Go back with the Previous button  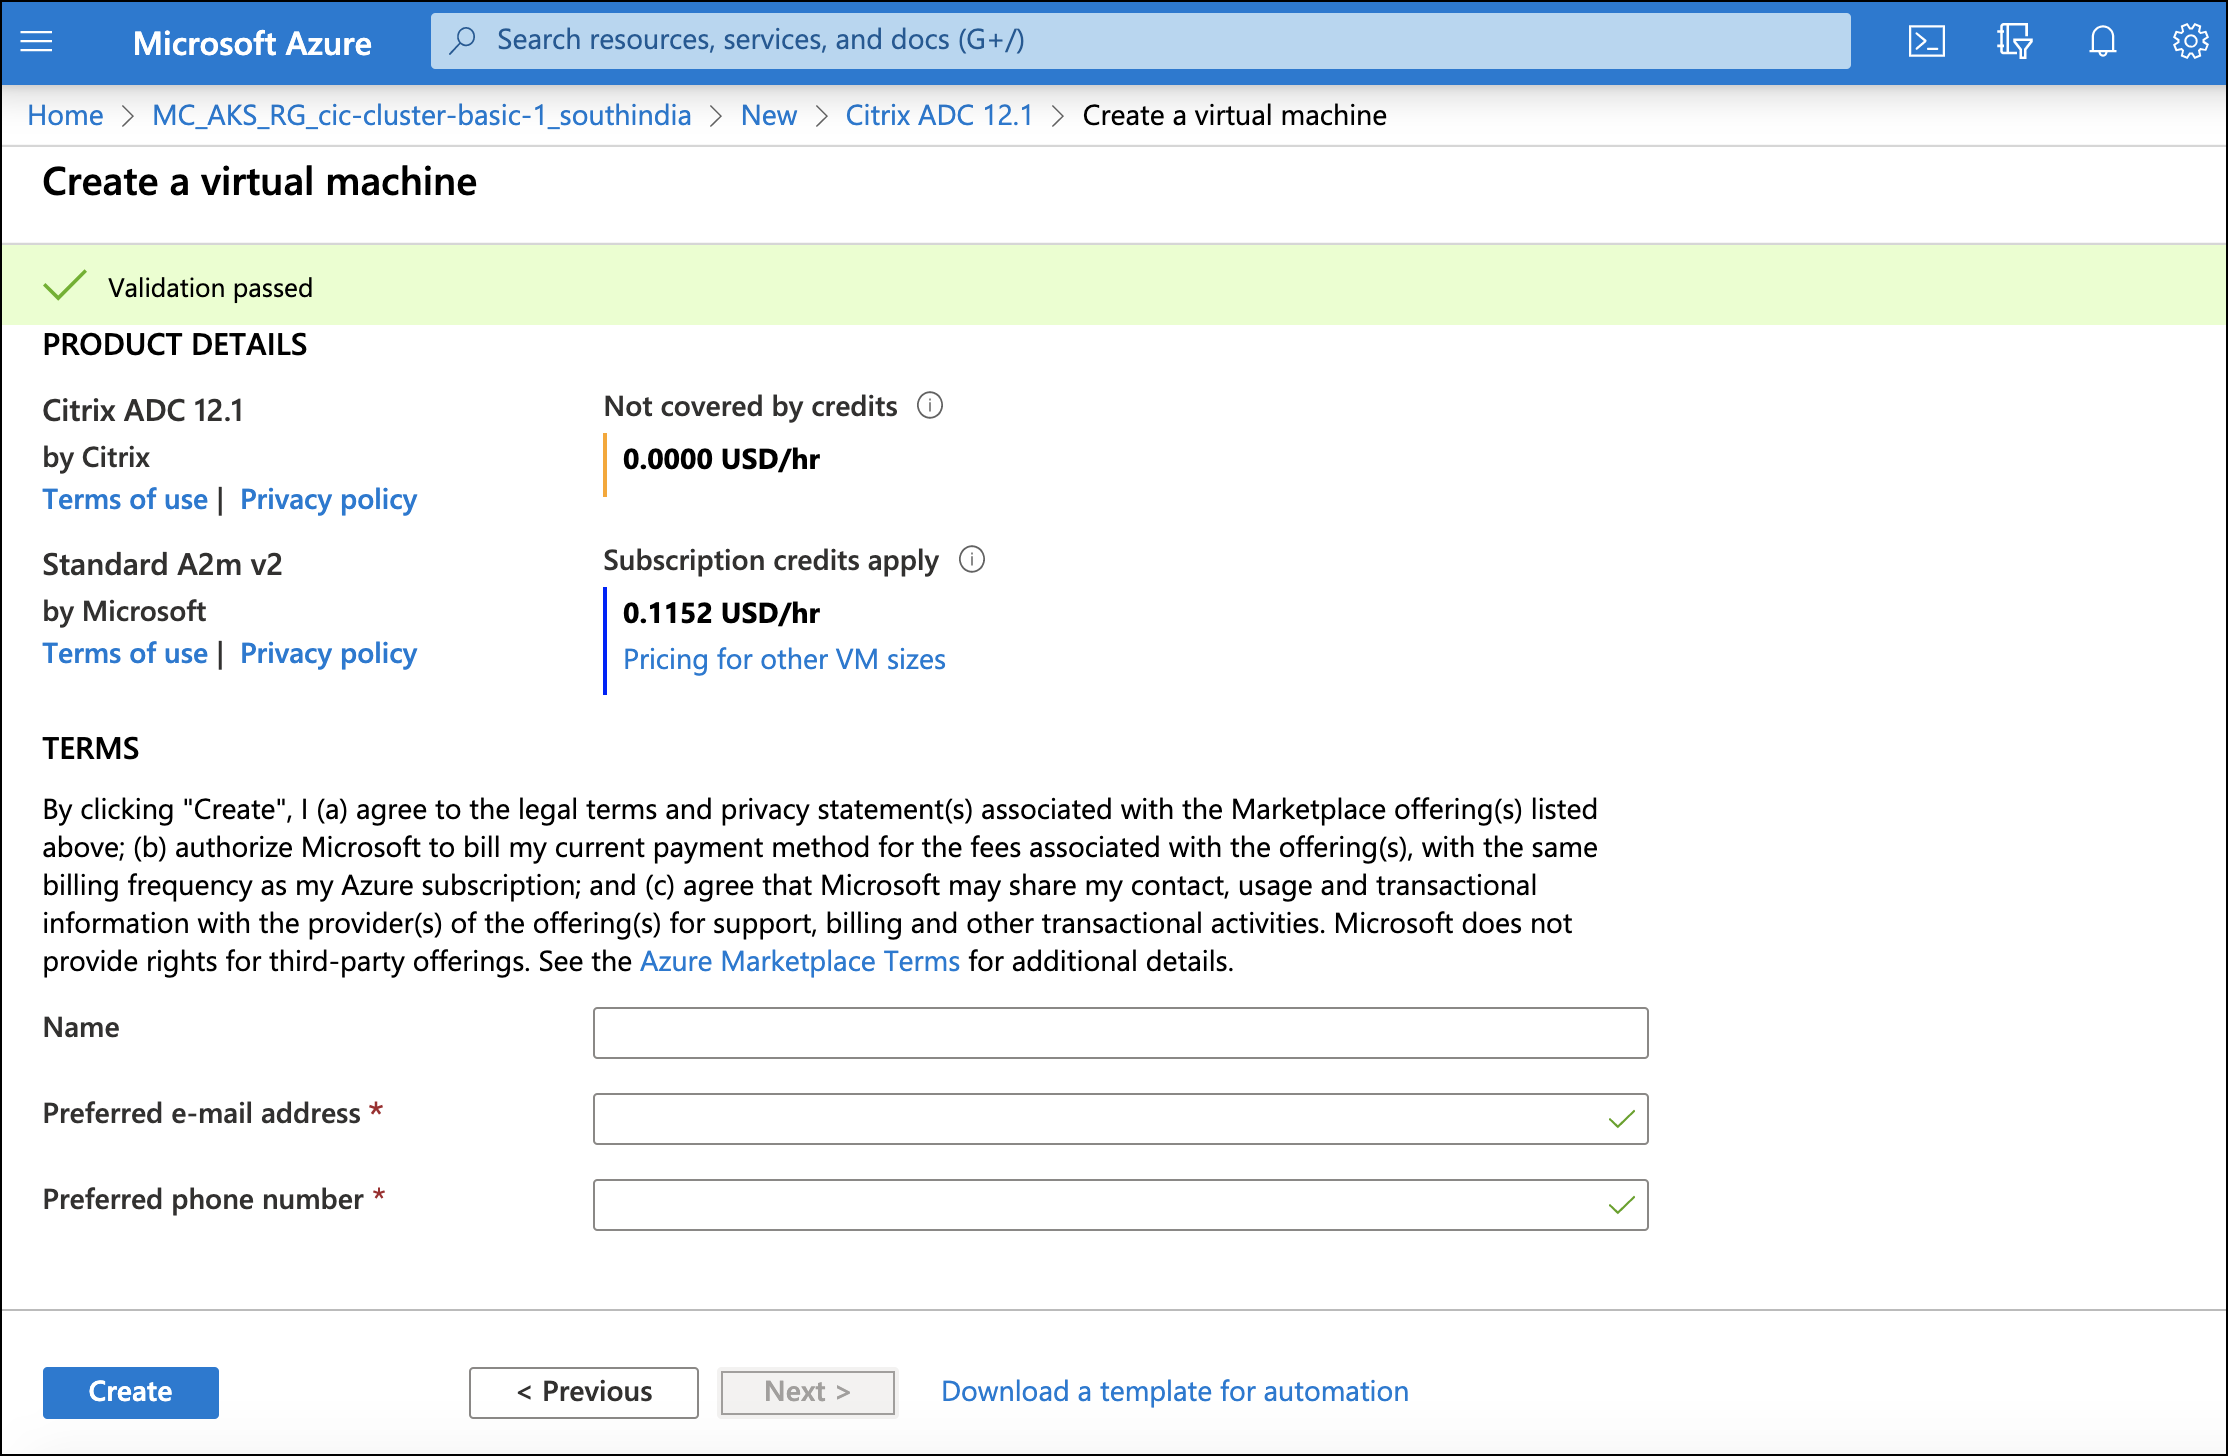tap(584, 1392)
